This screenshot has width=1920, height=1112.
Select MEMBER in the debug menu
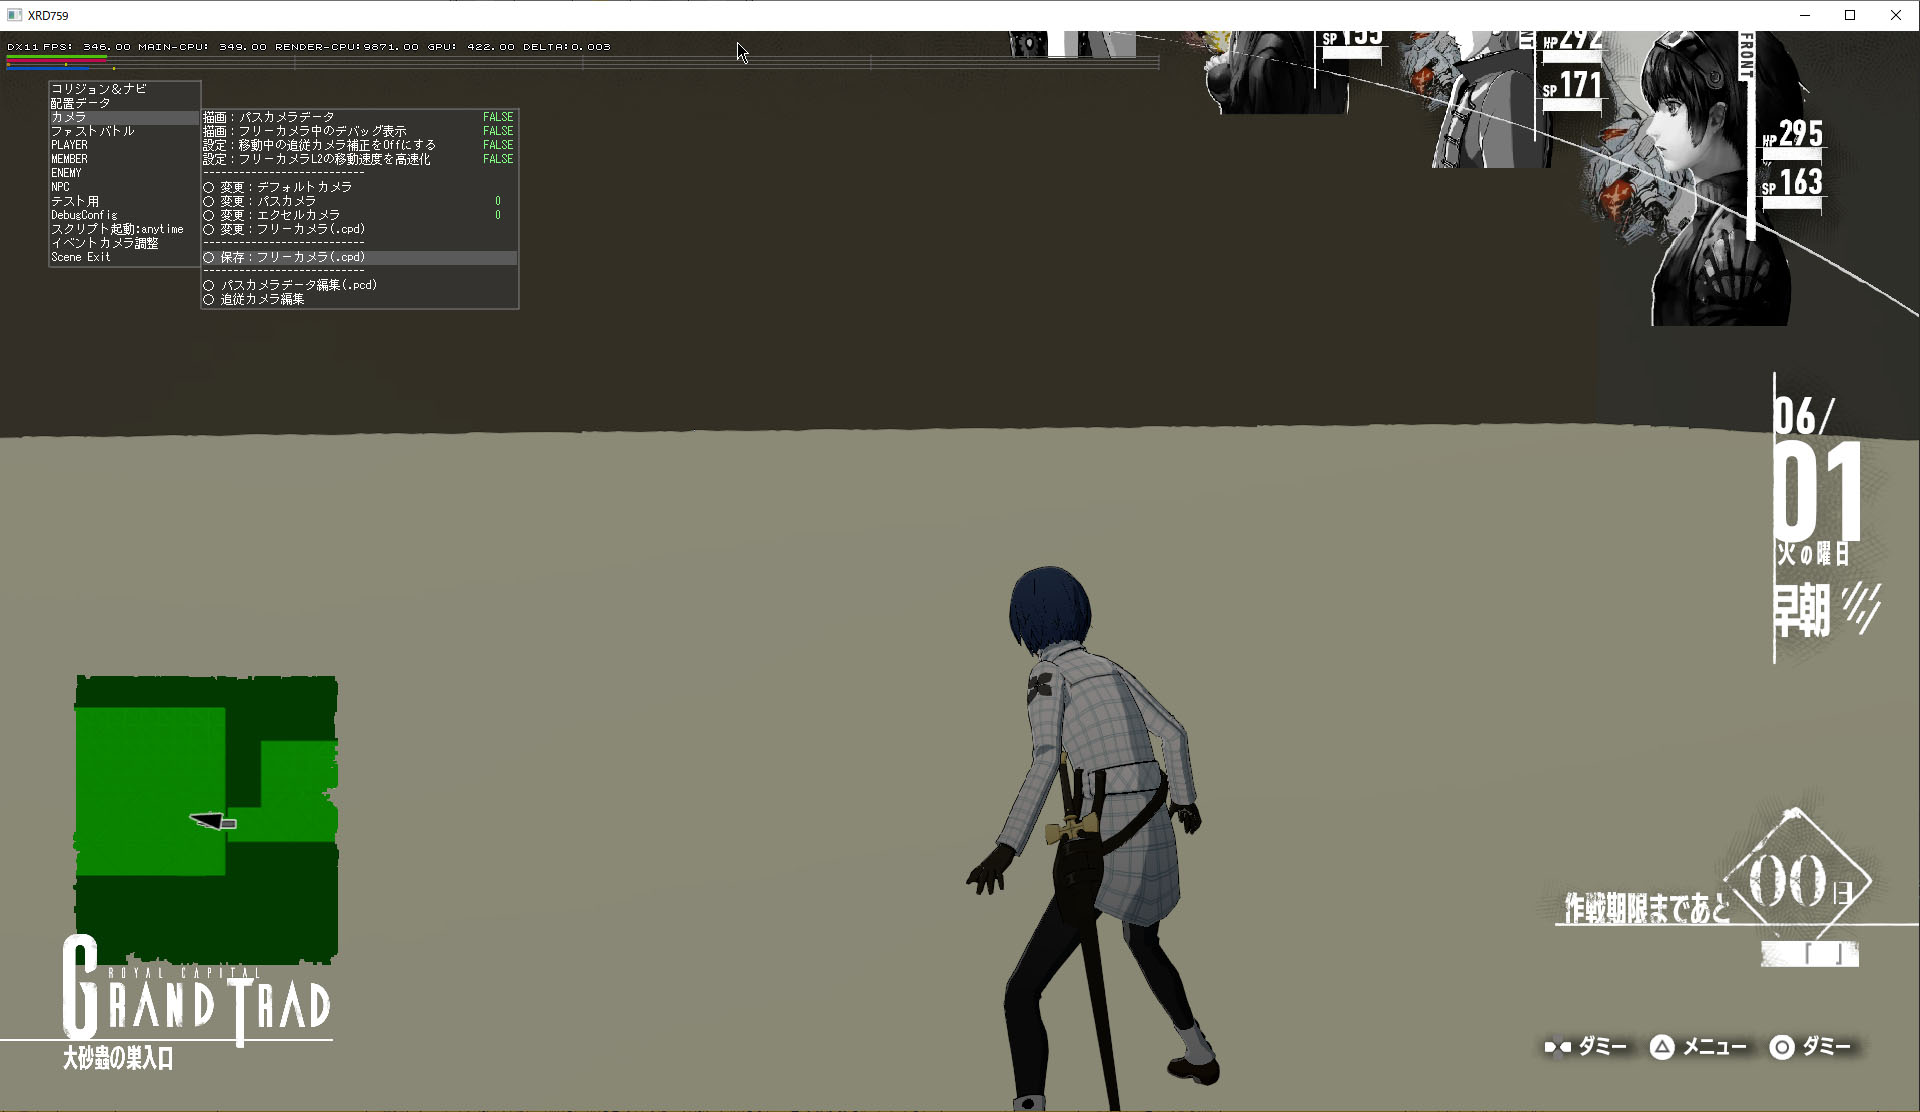coord(70,159)
